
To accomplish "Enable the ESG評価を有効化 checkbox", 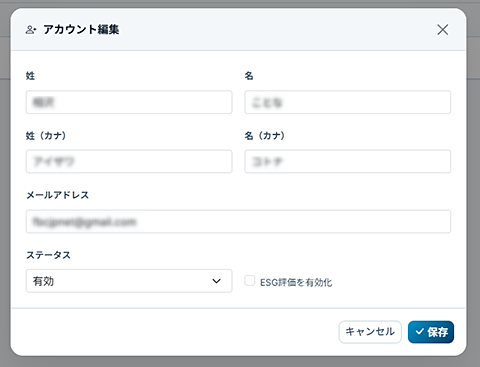I will pyautogui.click(x=250, y=281).
